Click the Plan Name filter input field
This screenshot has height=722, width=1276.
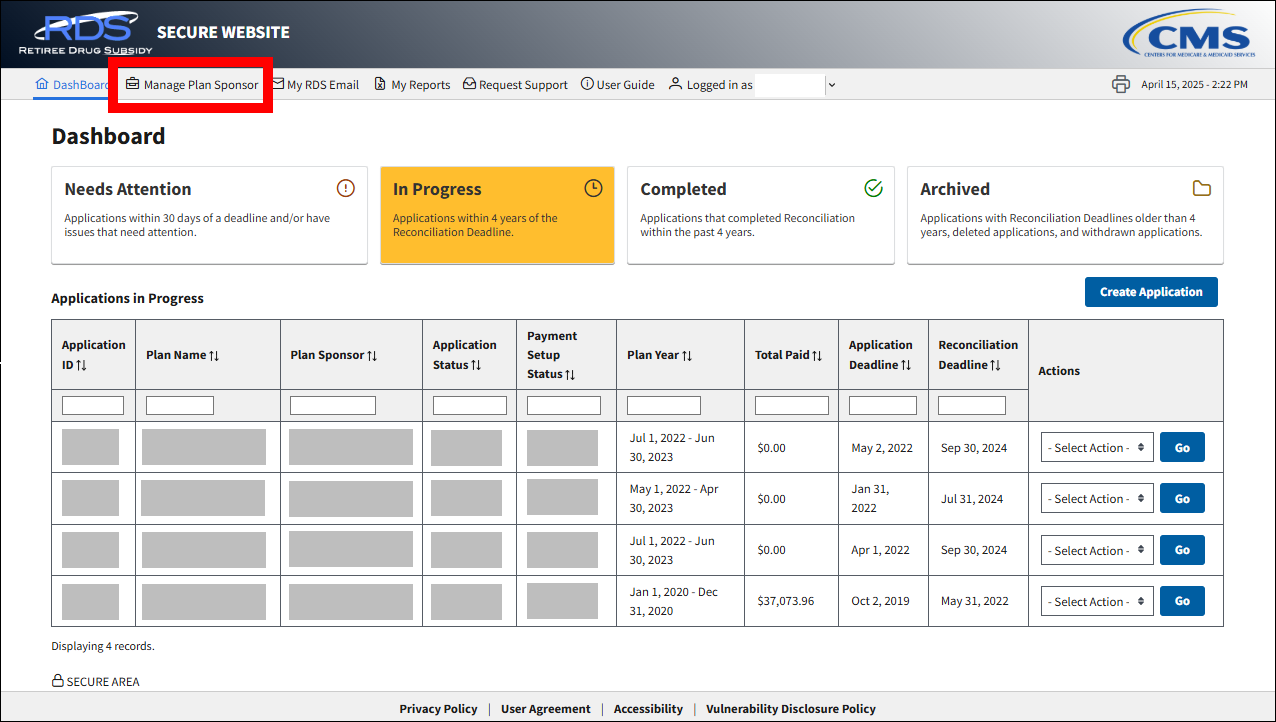click(180, 405)
